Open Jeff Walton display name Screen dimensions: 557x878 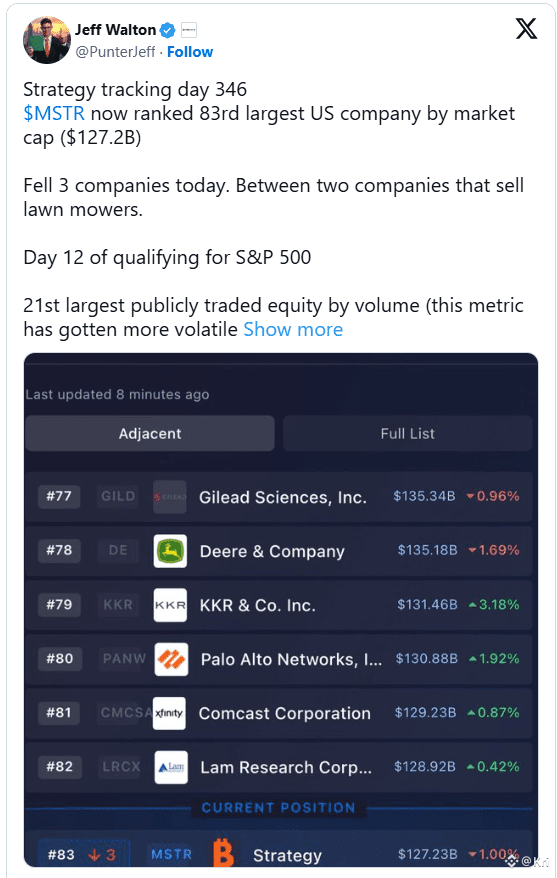(115, 30)
